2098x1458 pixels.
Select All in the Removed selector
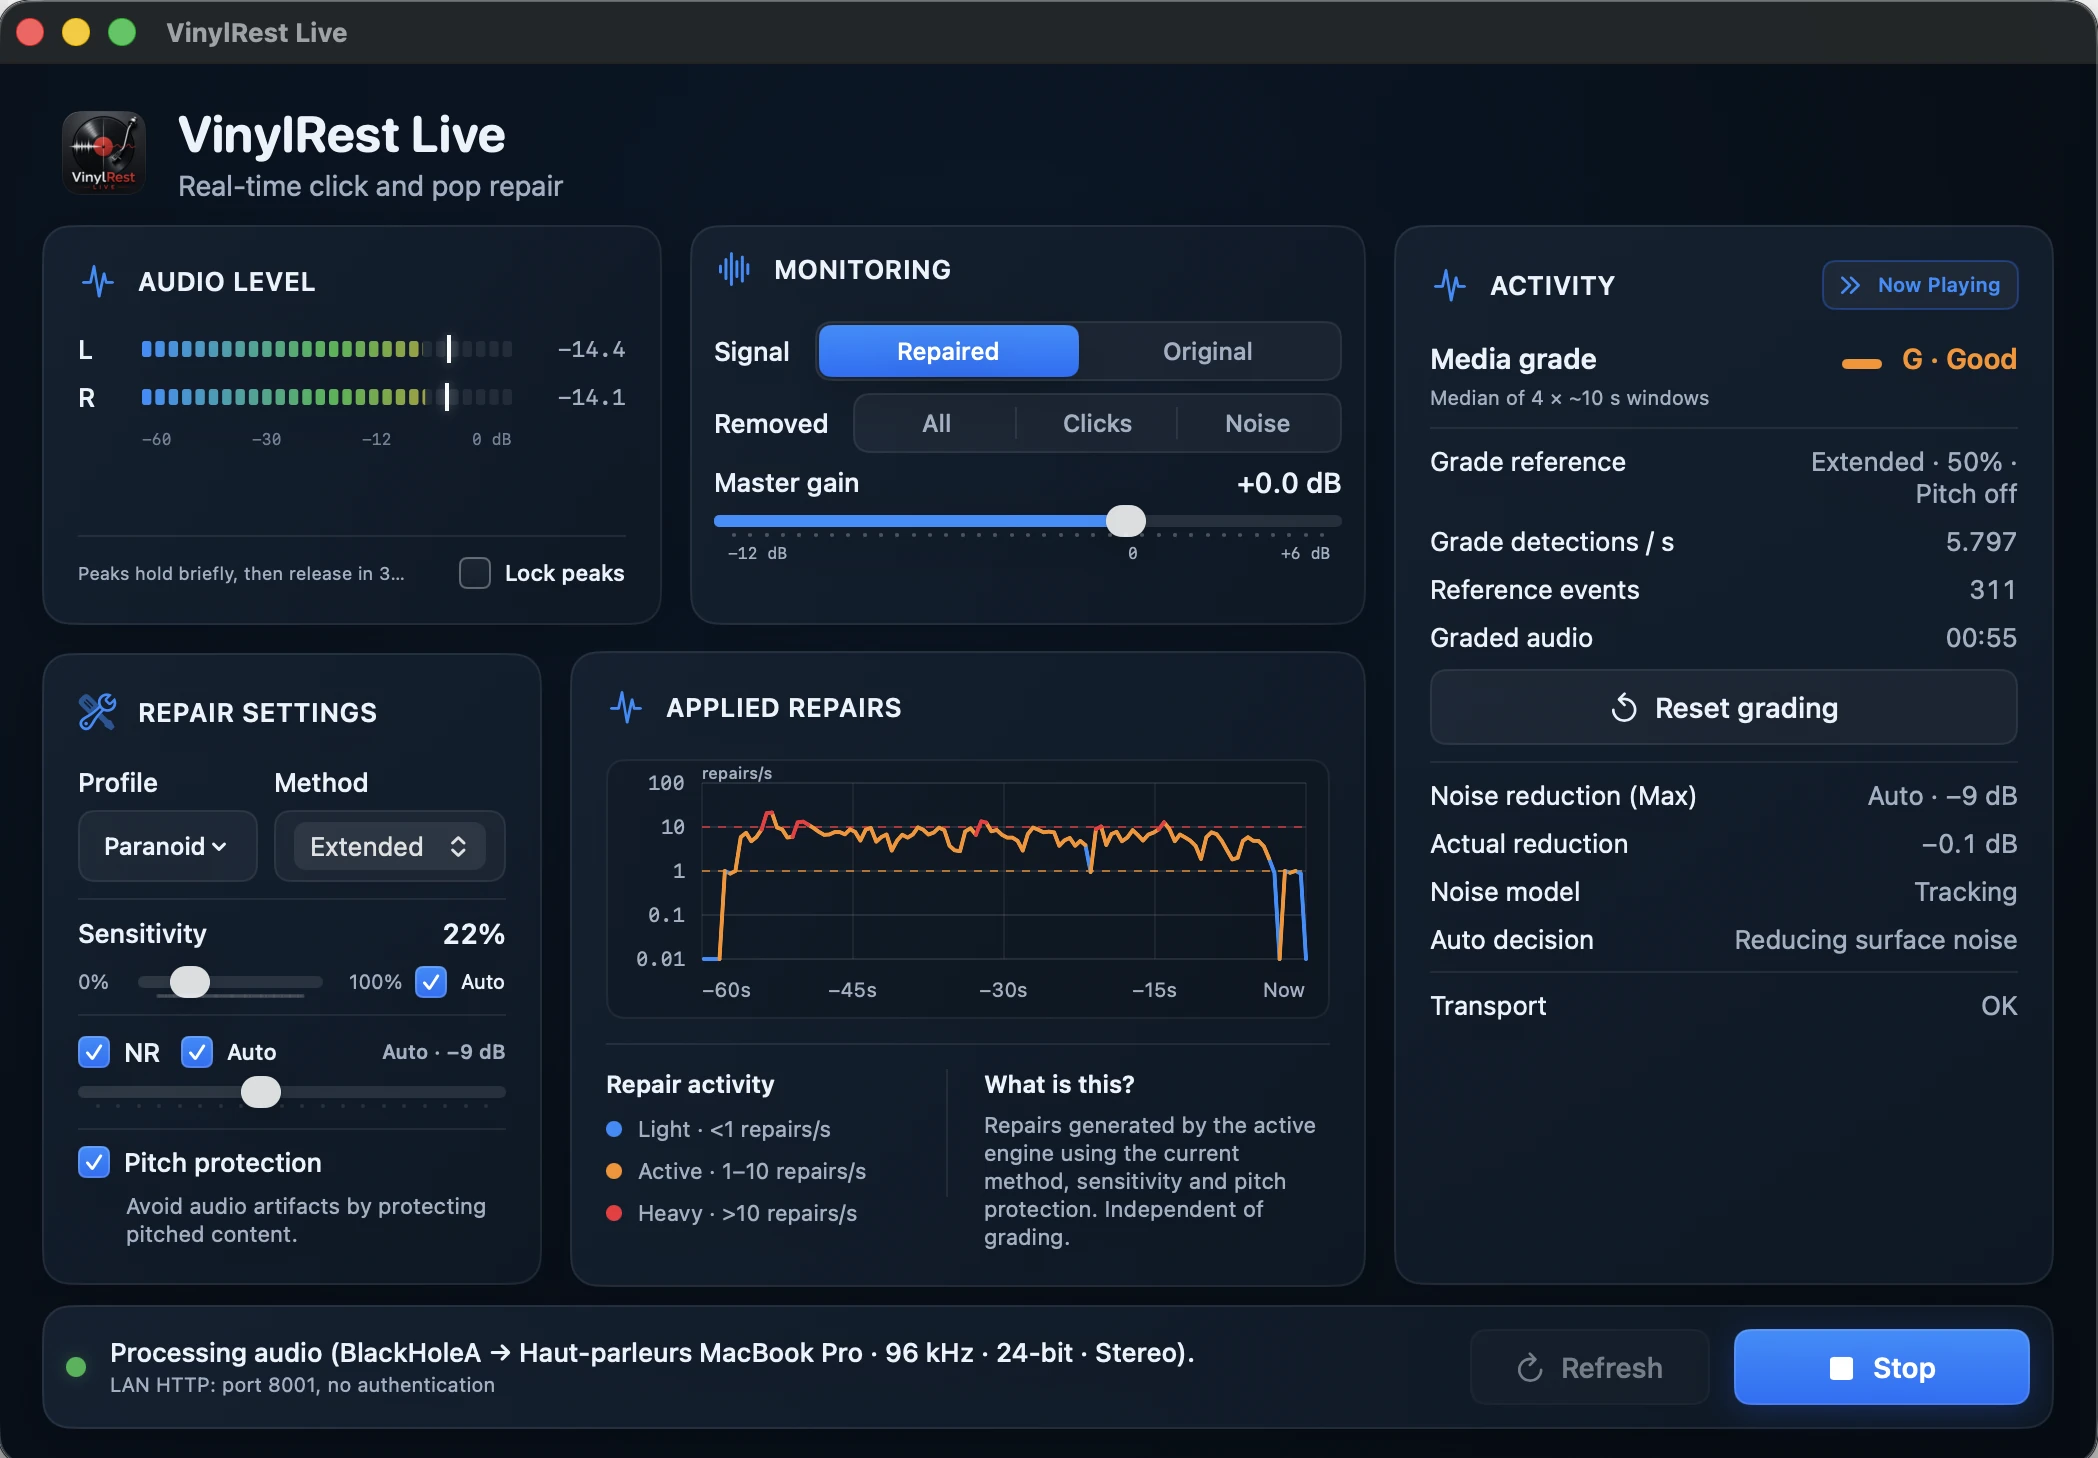tap(936, 423)
